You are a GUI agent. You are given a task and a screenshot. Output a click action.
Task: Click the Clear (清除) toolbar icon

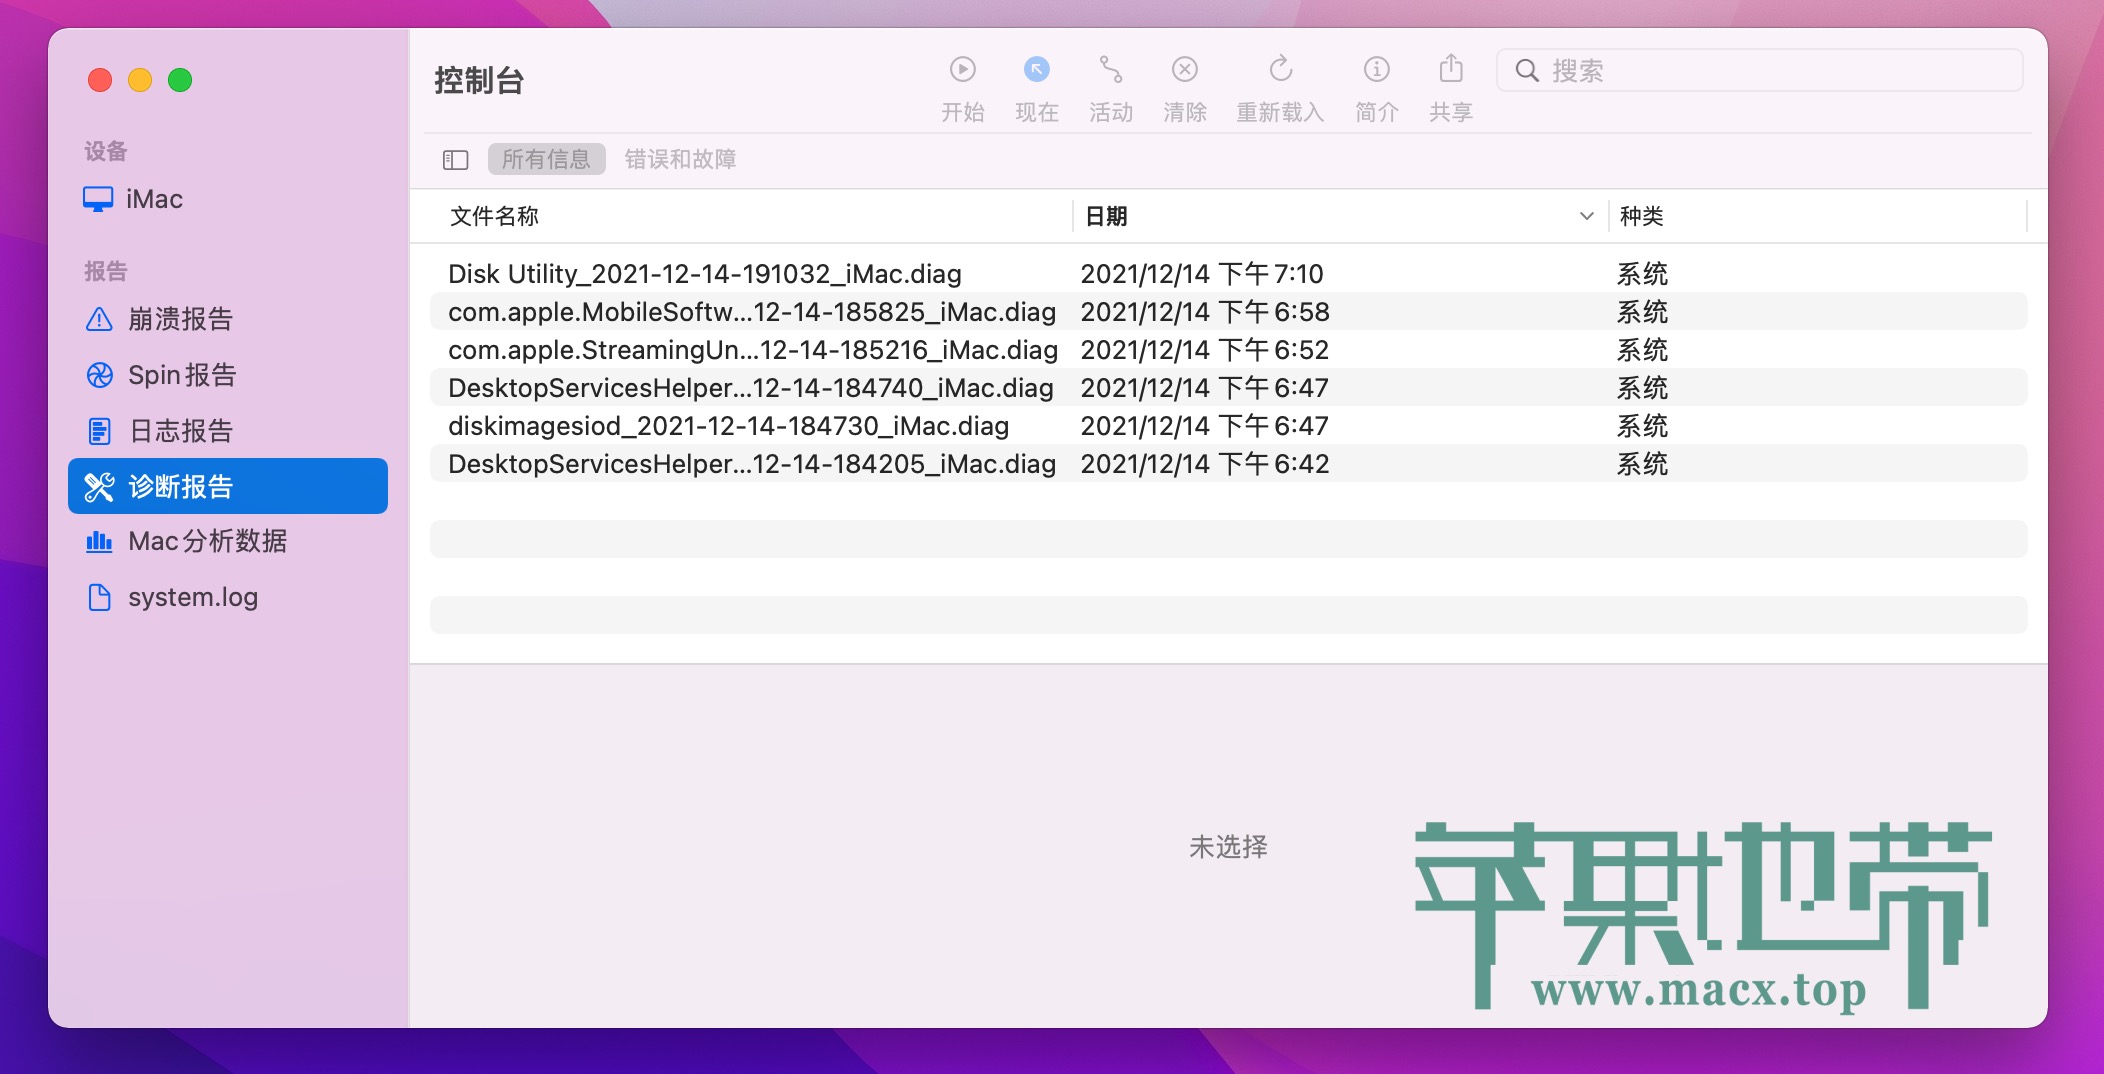click(x=1184, y=70)
